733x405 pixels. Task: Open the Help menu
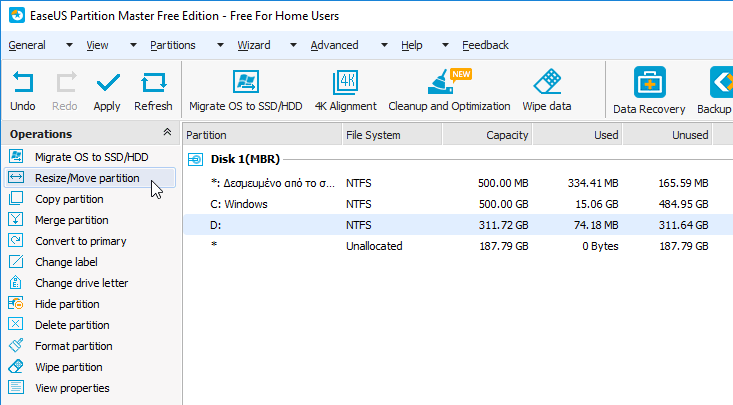411,45
